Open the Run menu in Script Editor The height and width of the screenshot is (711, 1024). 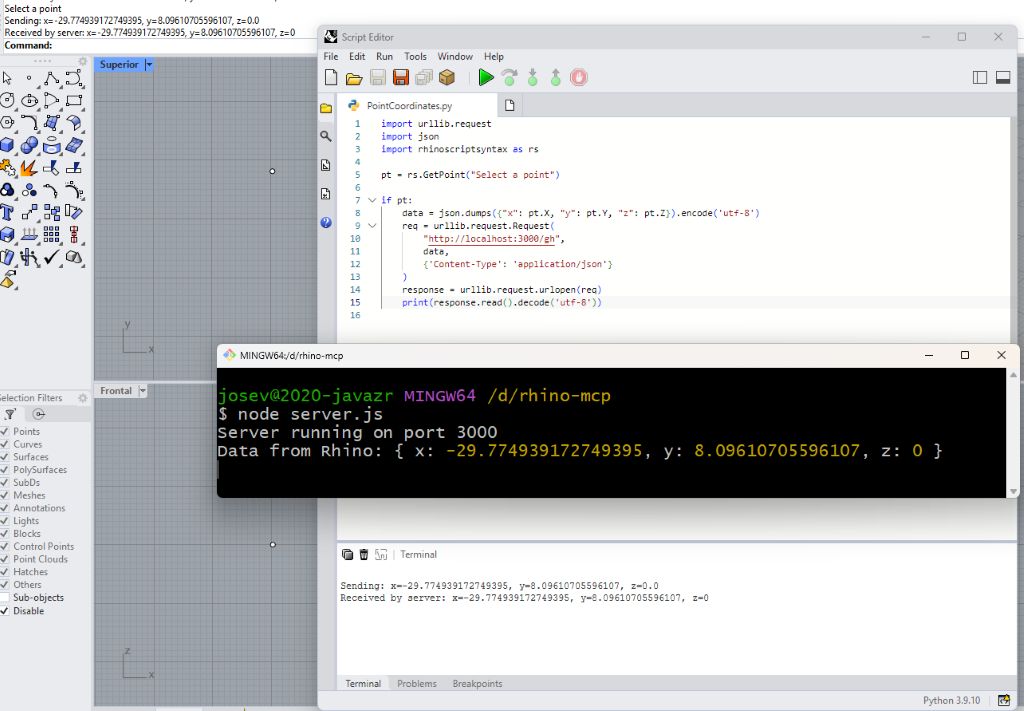pos(385,57)
